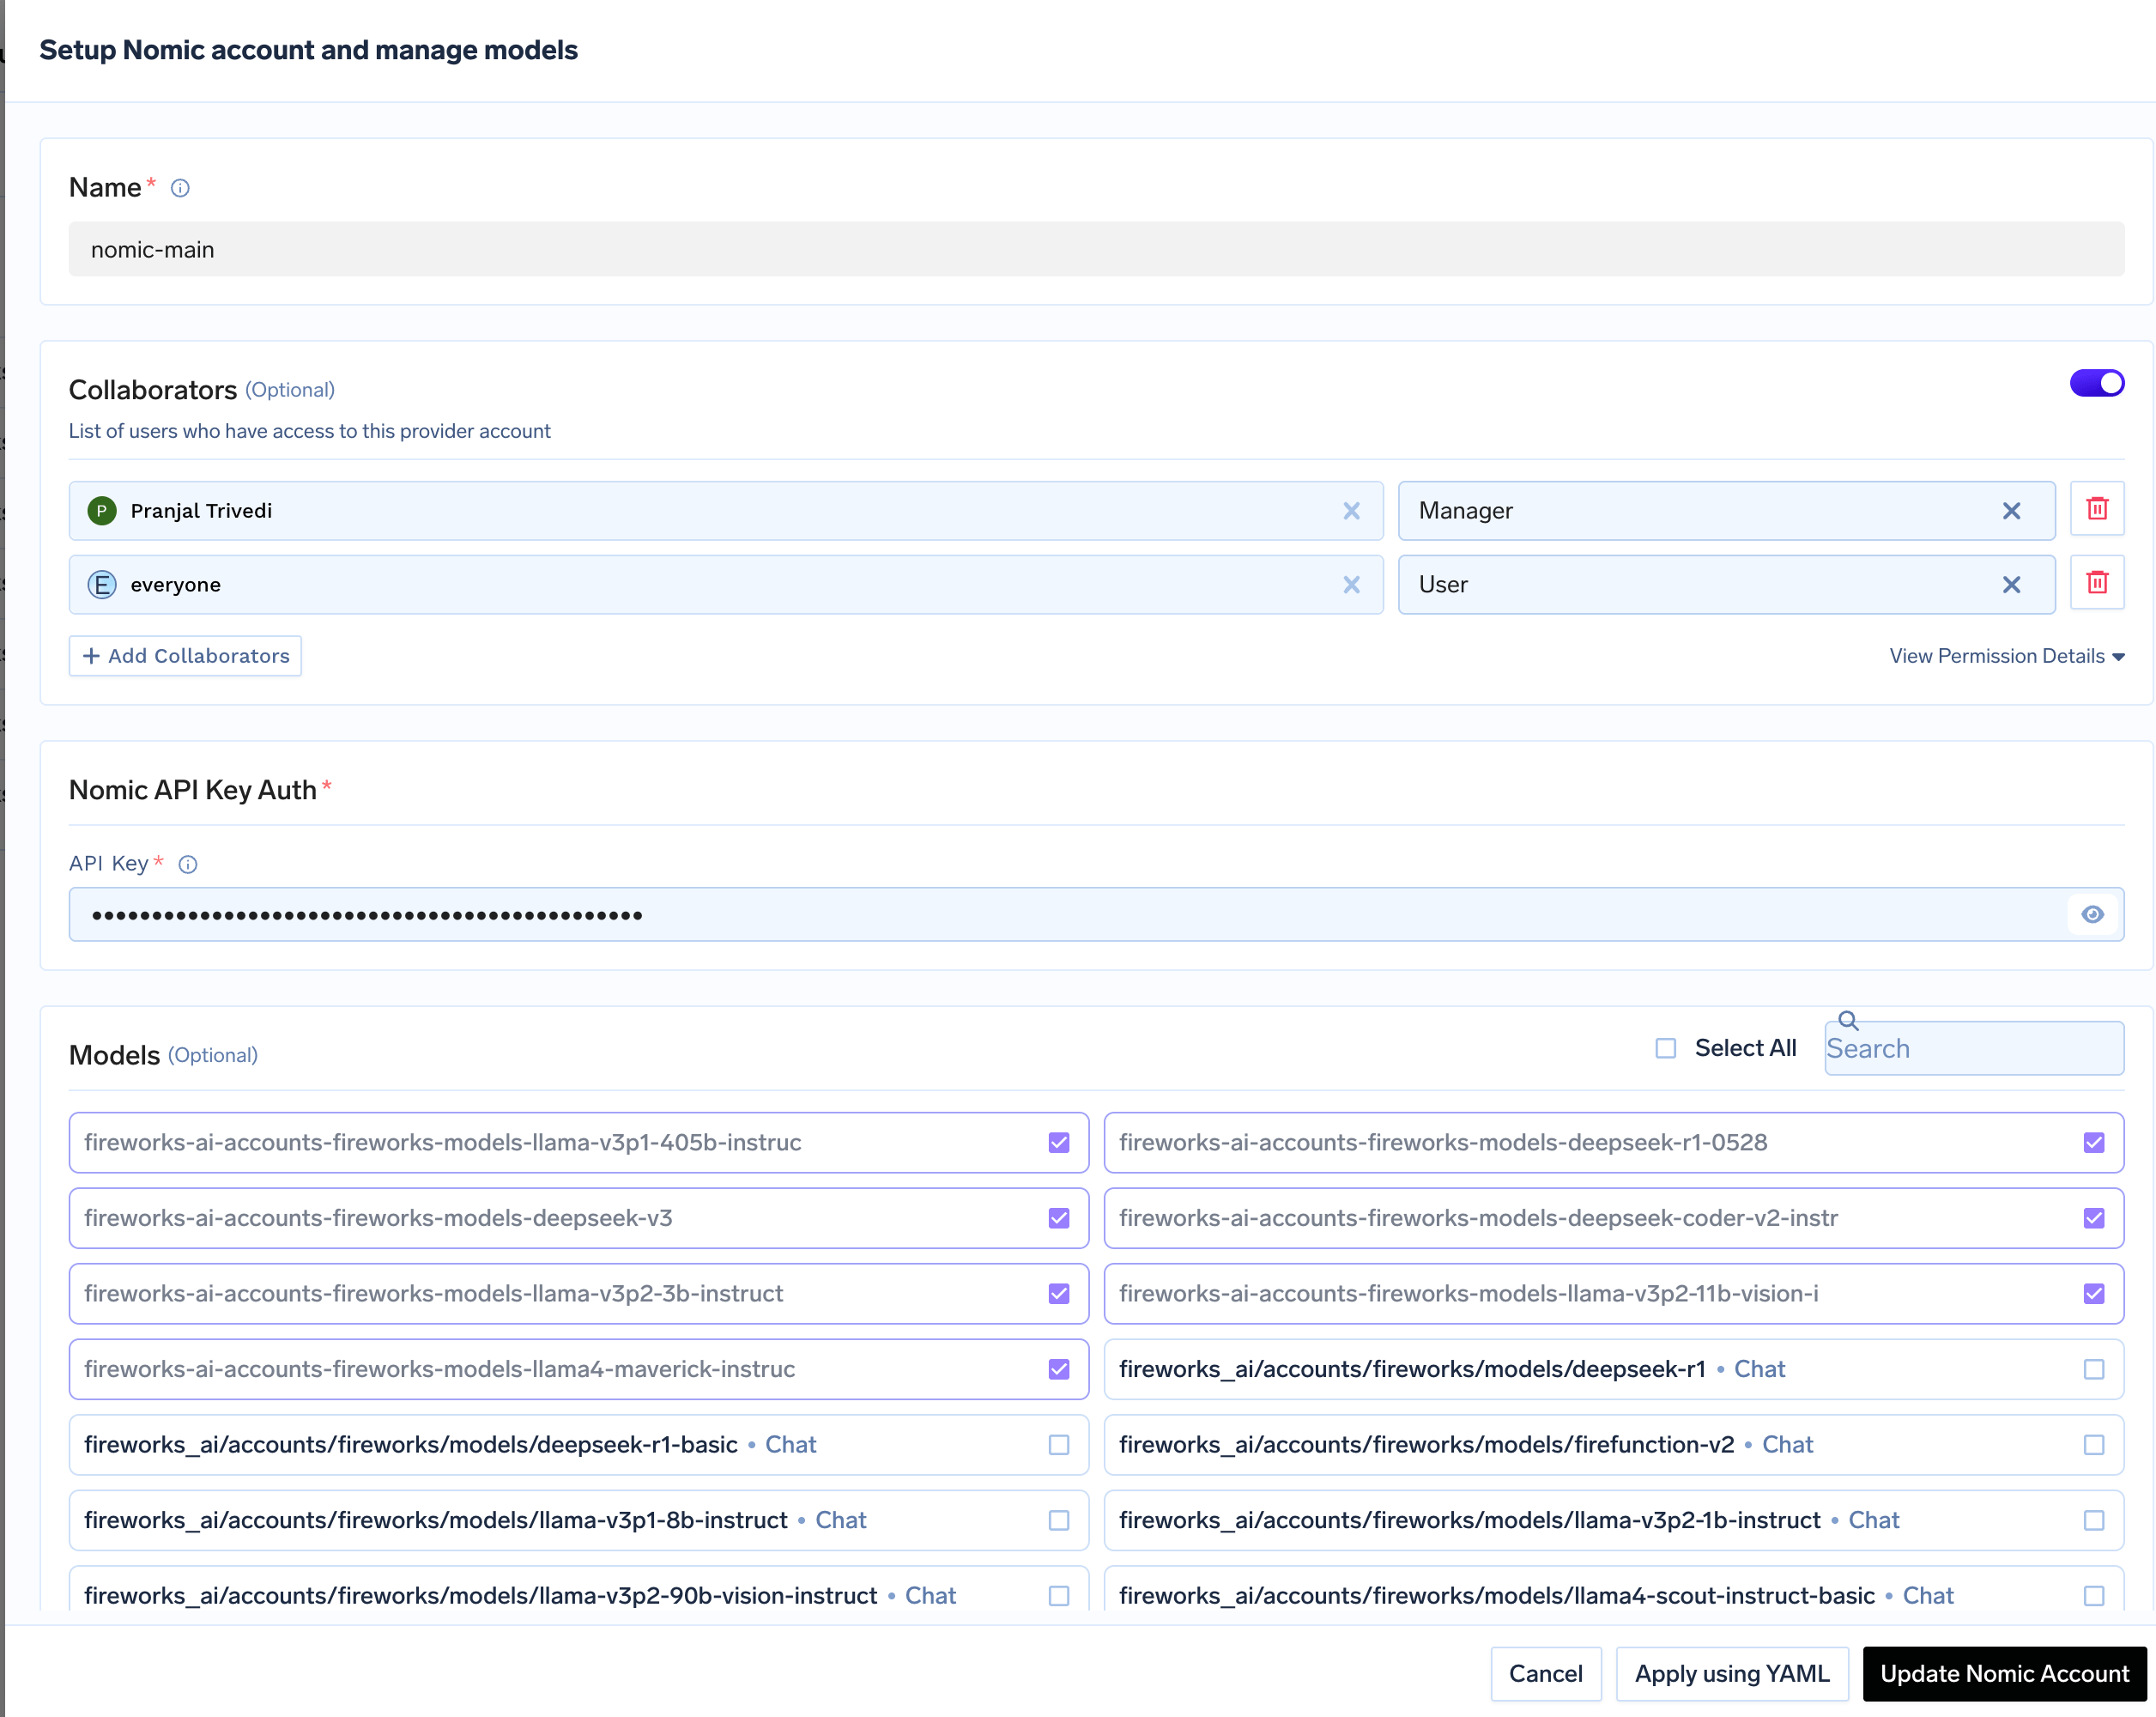Clear the everyone collaborator selection
2156x1717 pixels.
coord(1351,585)
